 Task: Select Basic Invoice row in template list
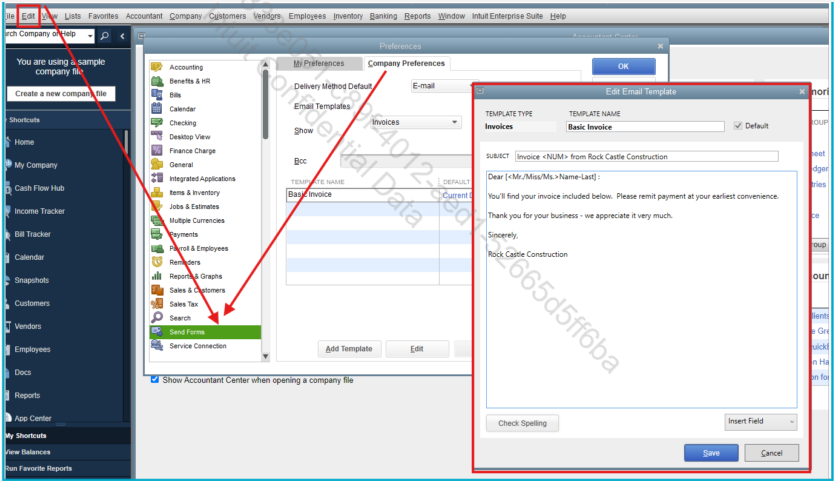[379, 194]
